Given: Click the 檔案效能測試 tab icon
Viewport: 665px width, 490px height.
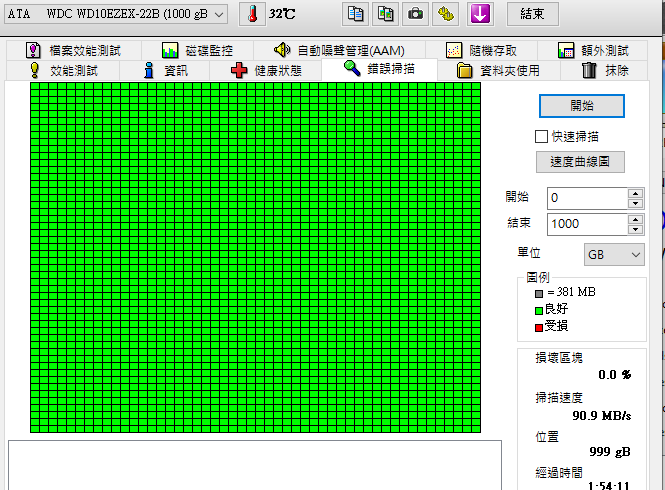Looking at the screenshot, I should click(x=33, y=50).
